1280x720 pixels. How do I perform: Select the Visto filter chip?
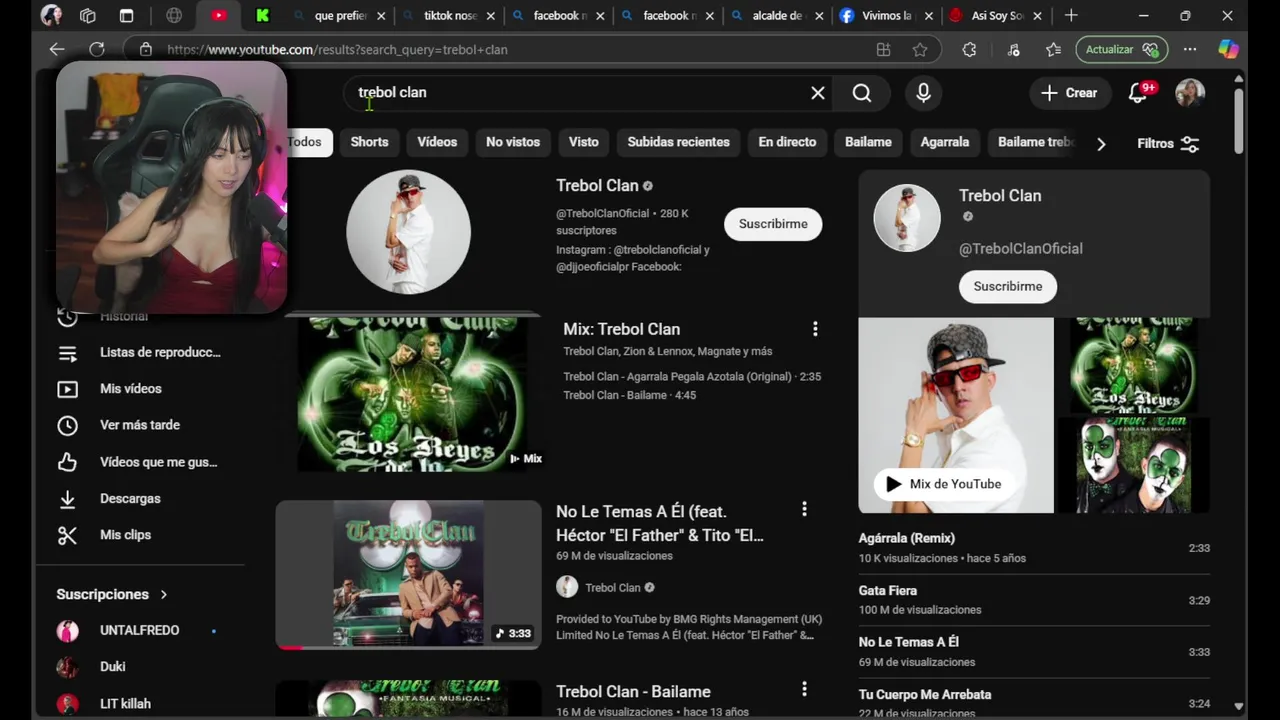[584, 142]
